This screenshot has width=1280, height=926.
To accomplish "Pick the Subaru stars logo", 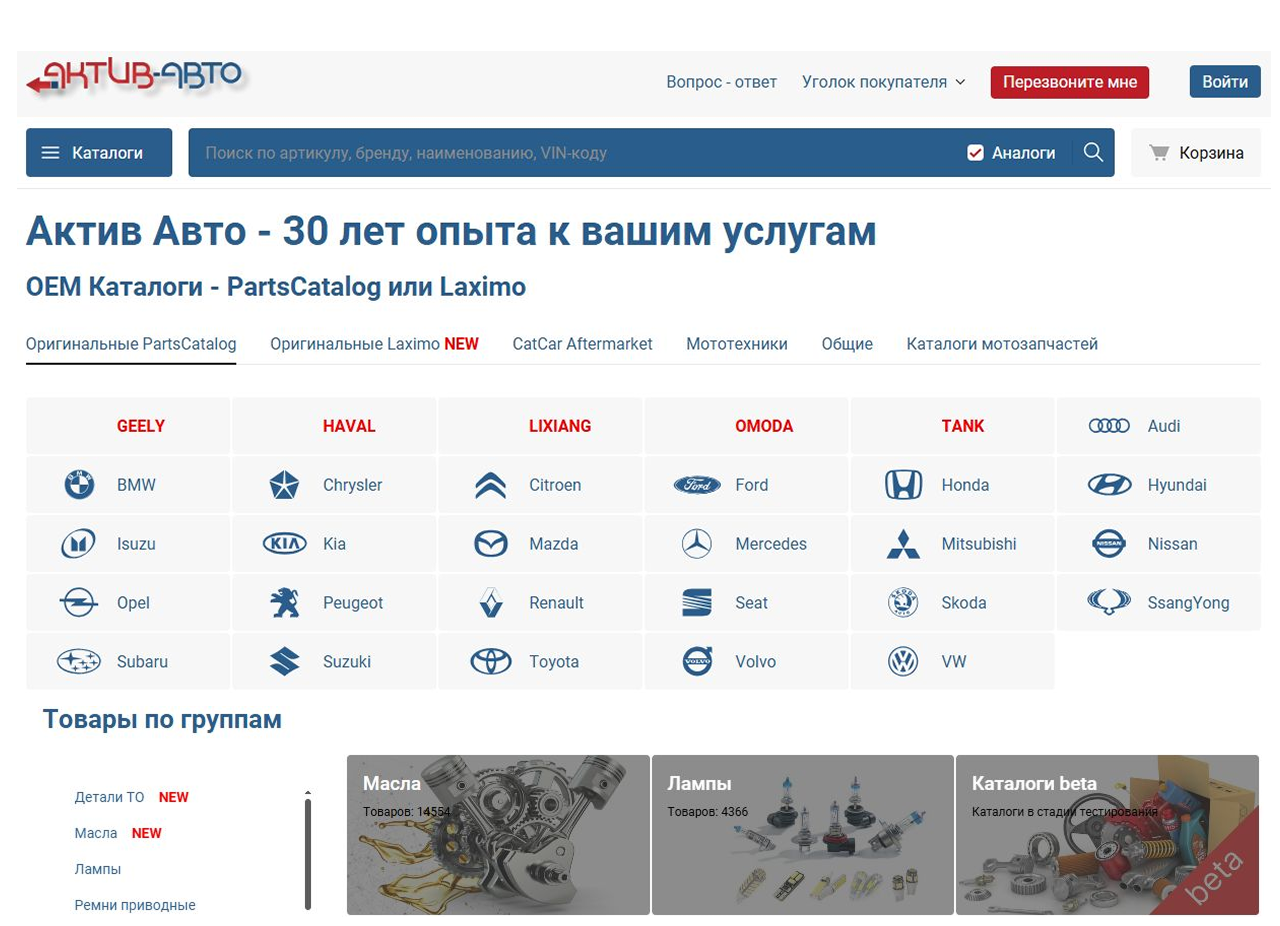I will click(79, 662).
